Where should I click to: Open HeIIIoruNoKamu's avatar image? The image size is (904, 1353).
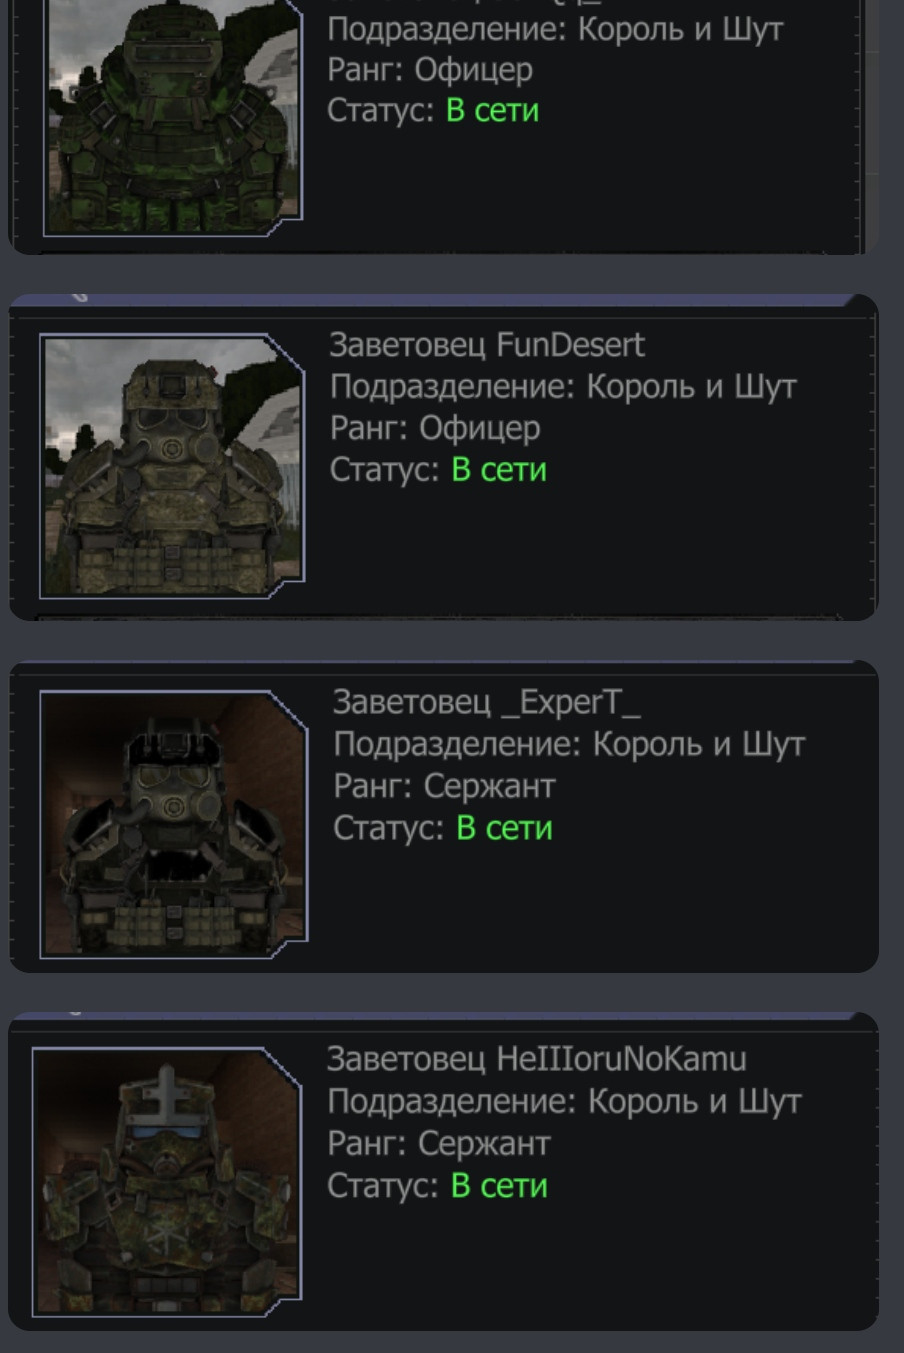[x=167, y=1180]
